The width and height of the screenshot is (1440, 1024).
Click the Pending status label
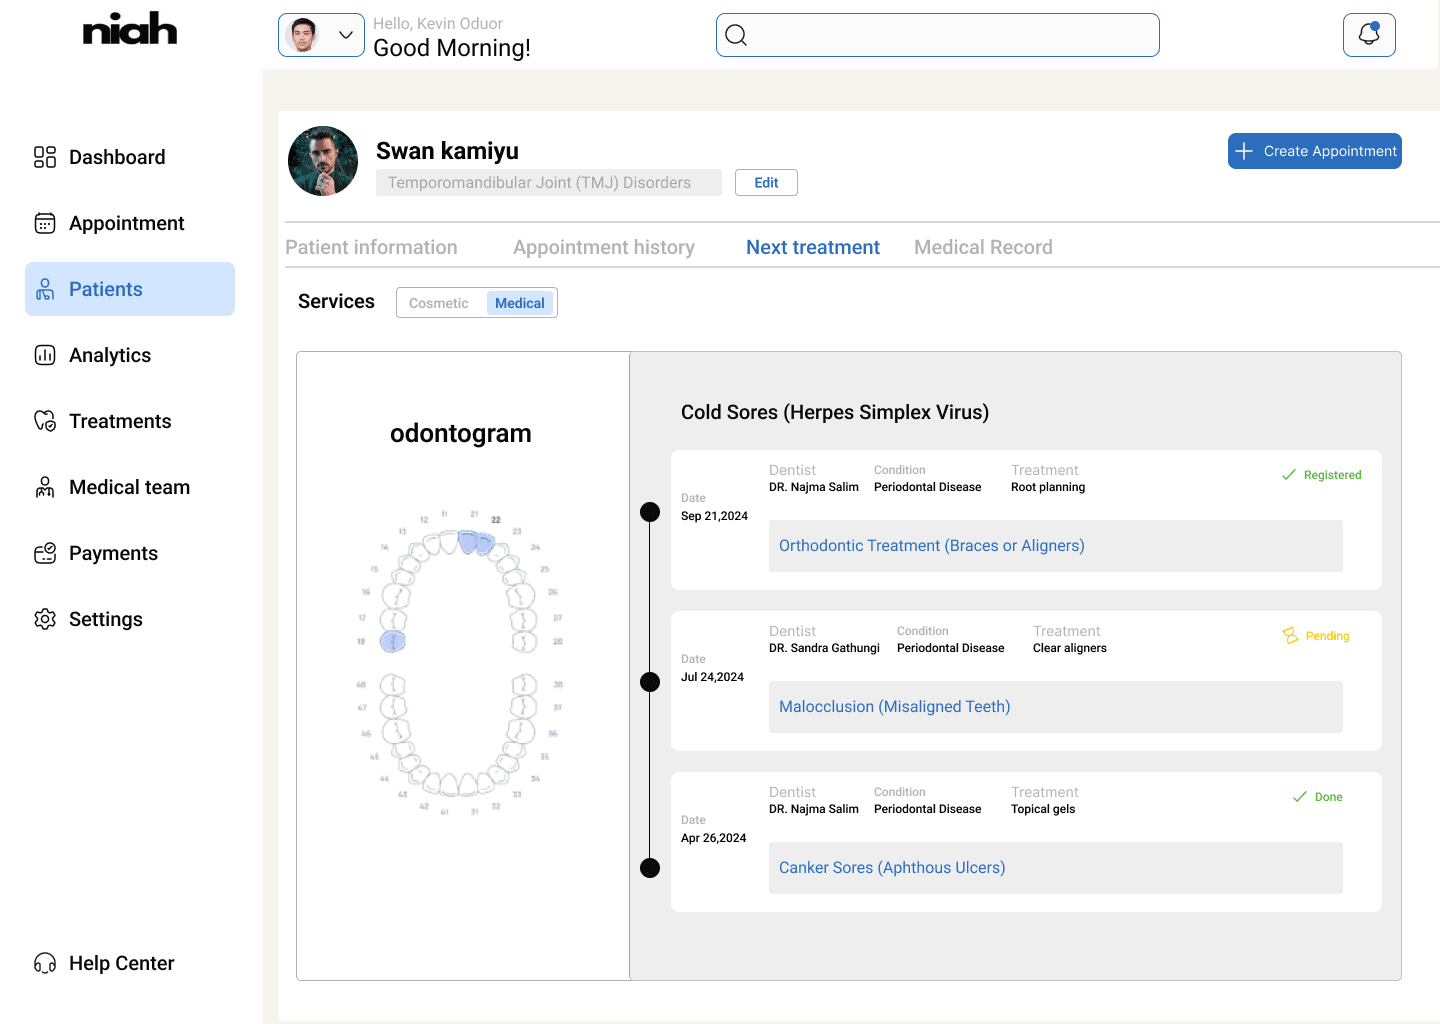(x=1327, y=636)
